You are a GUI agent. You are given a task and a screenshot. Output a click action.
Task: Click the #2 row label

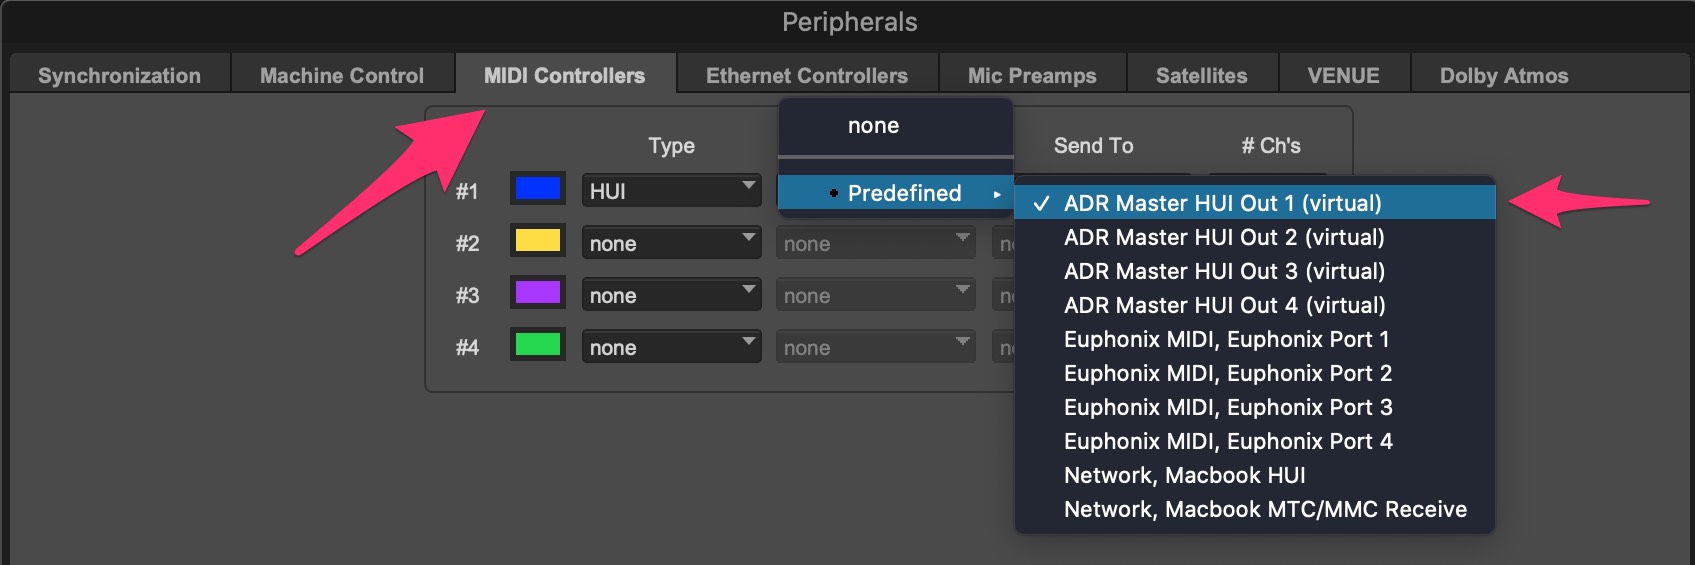(x=467, y=243)
